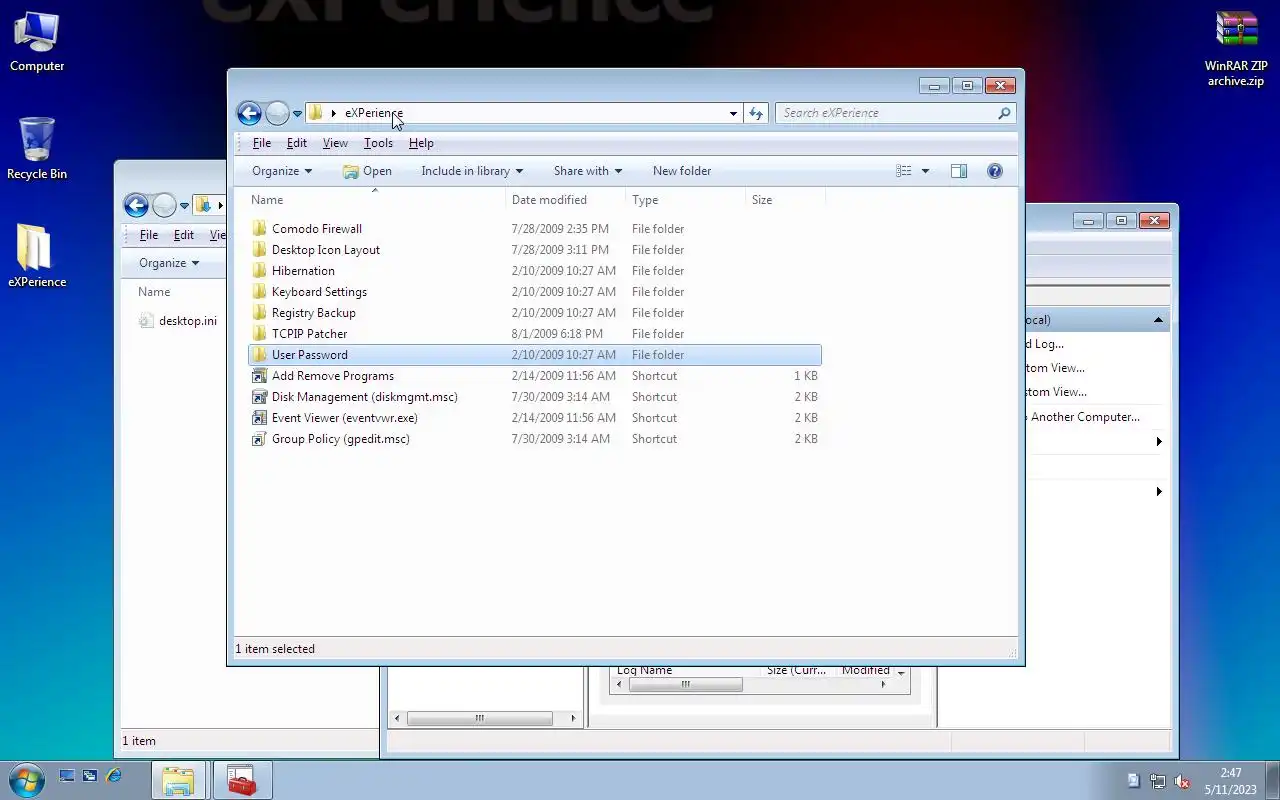Collapse the Actions section arrow in Event Viewer
The image size is (1280, 800).
(1158, 320)
